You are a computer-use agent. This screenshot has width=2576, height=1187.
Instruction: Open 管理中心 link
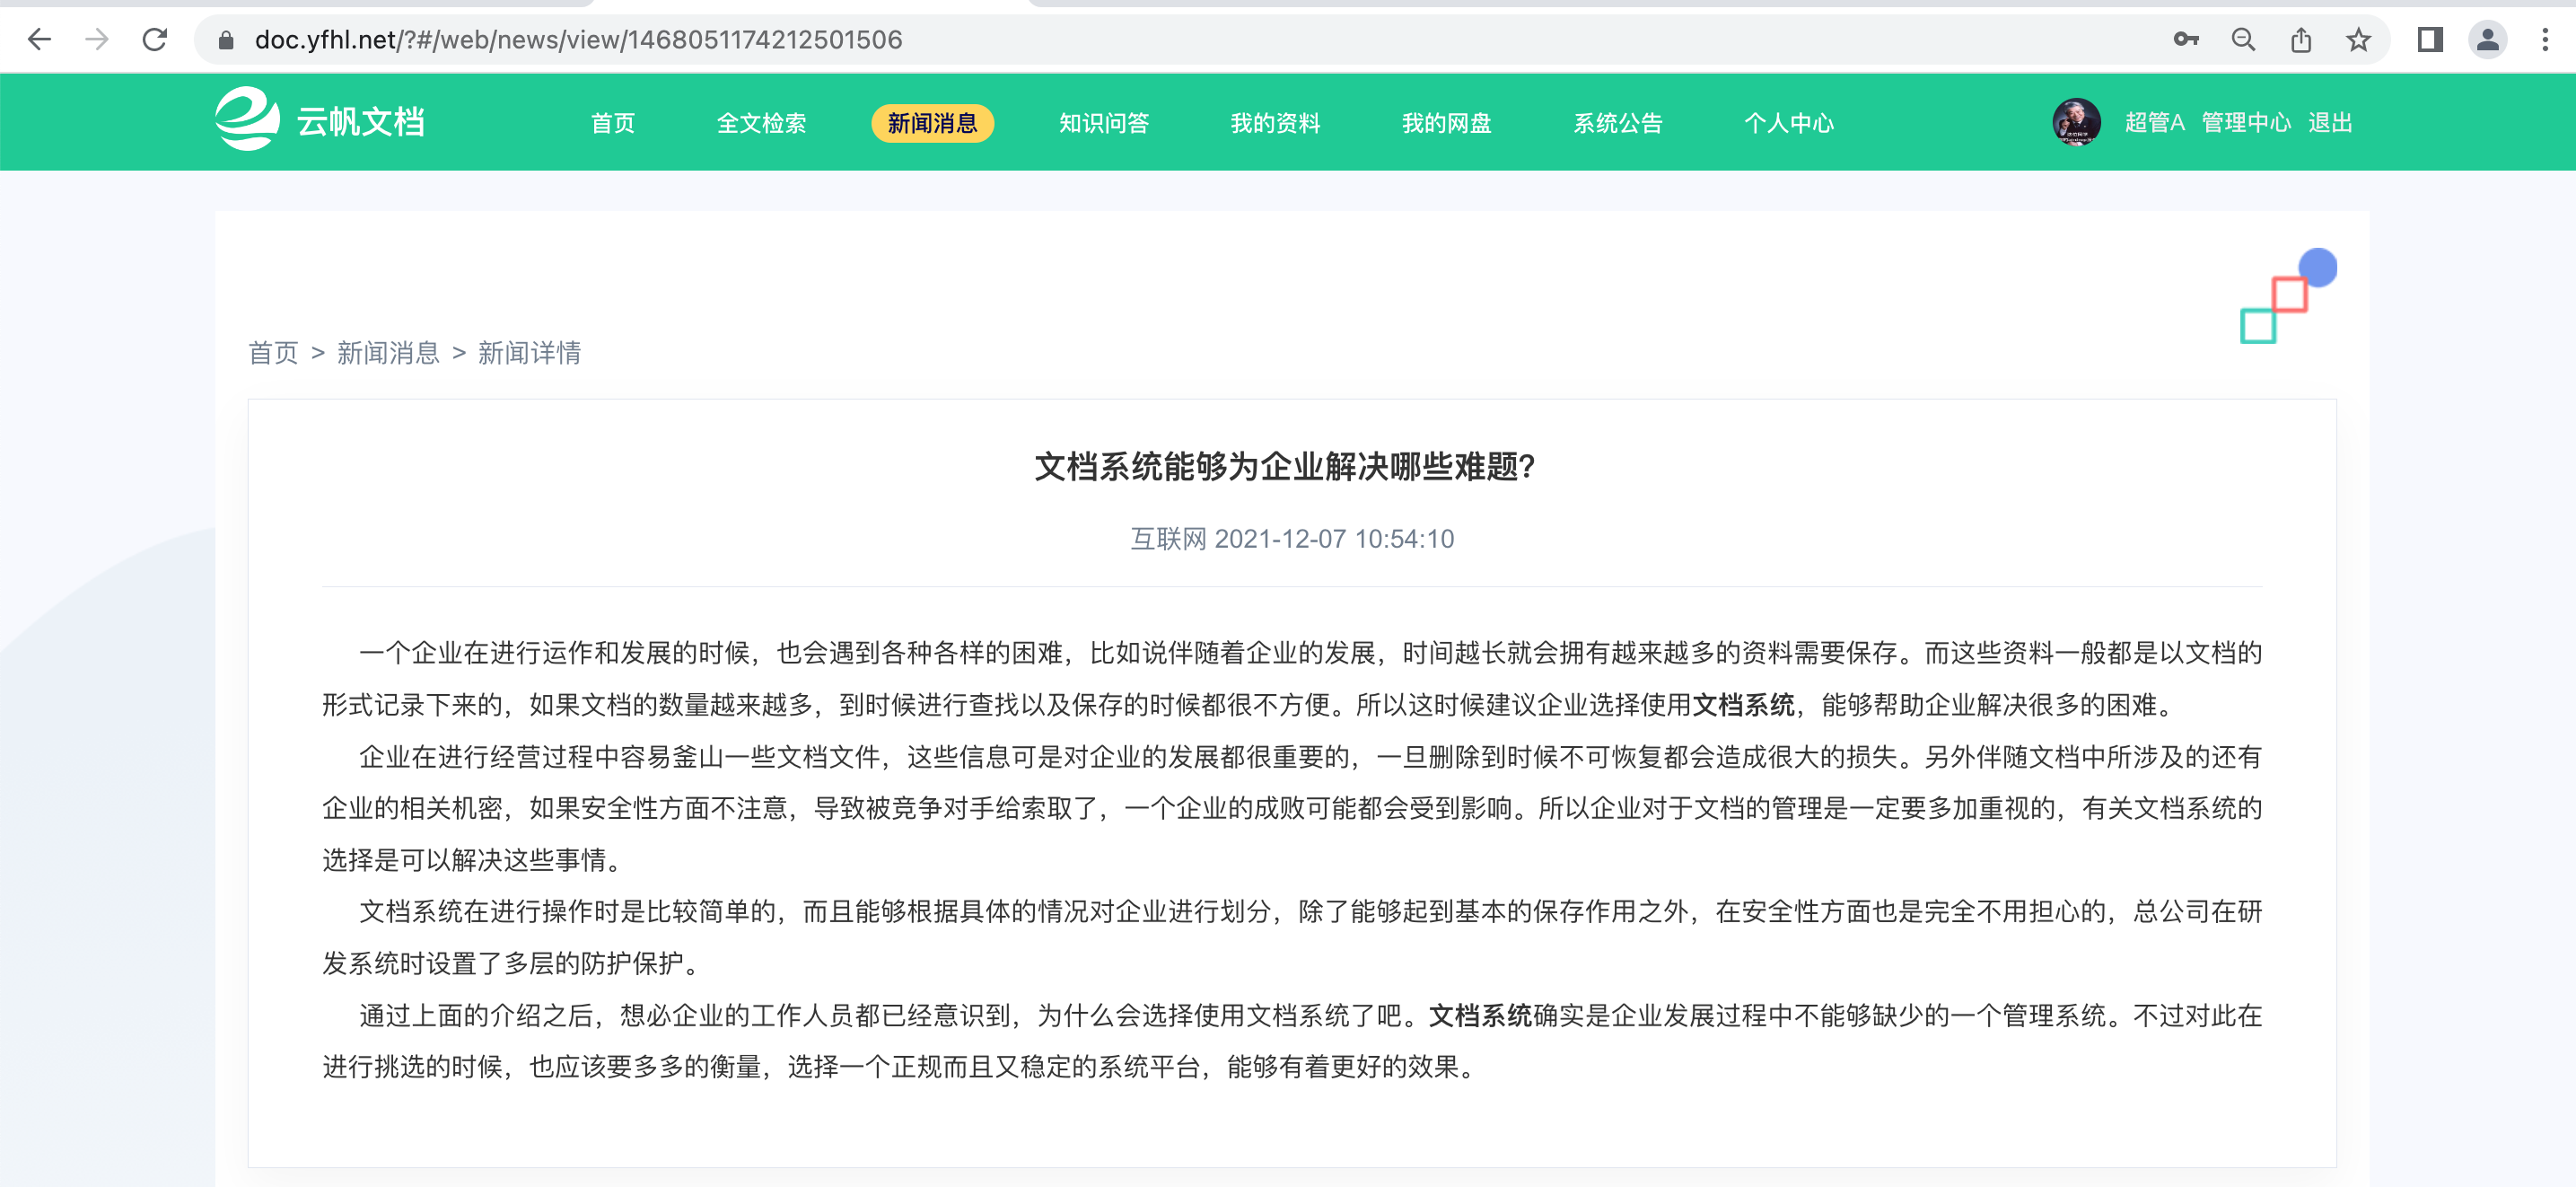pyautogui.click(x=2246, y=122)
